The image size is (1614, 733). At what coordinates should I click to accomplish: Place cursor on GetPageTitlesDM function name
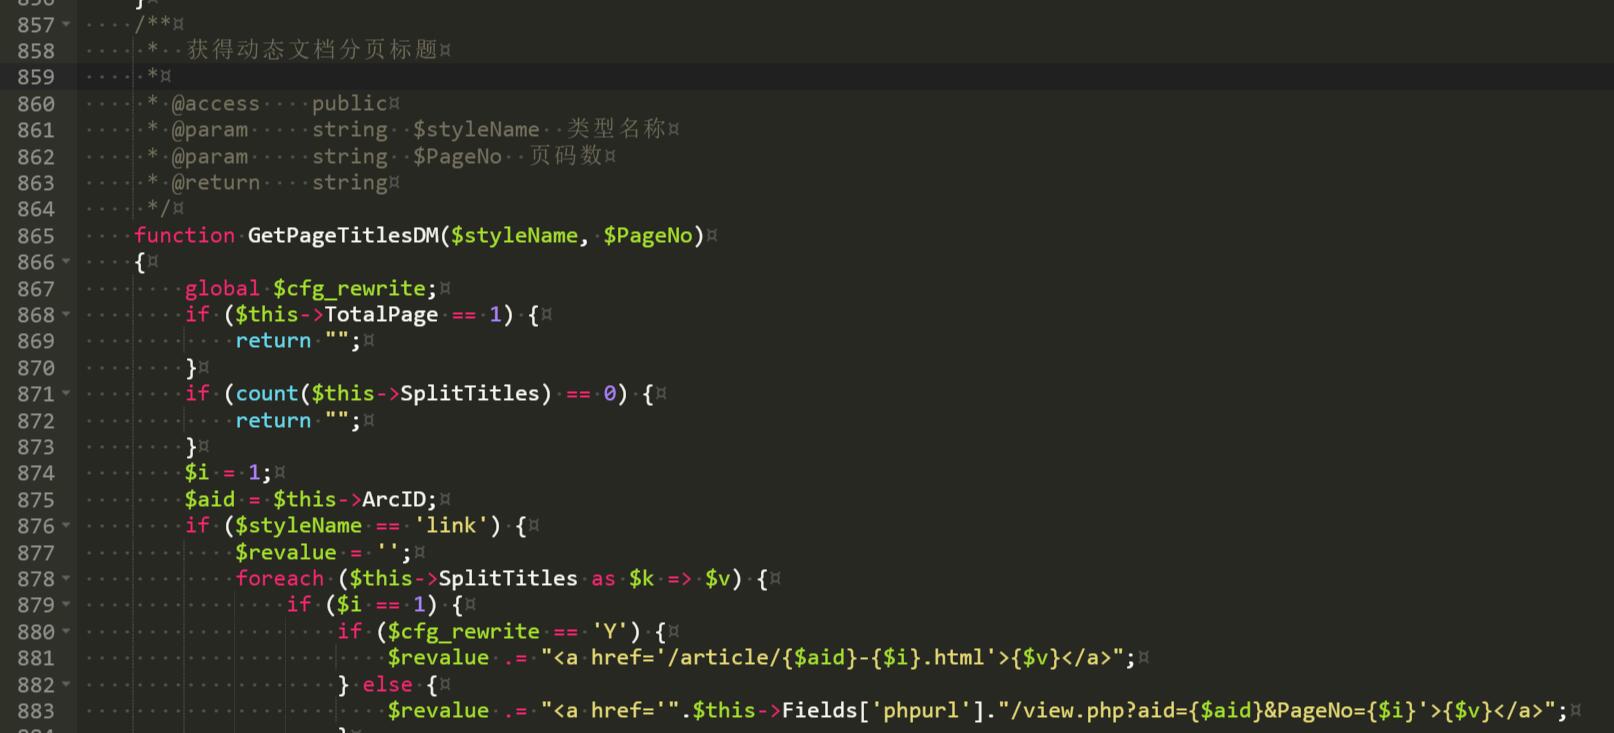click(x=343, y=236)
